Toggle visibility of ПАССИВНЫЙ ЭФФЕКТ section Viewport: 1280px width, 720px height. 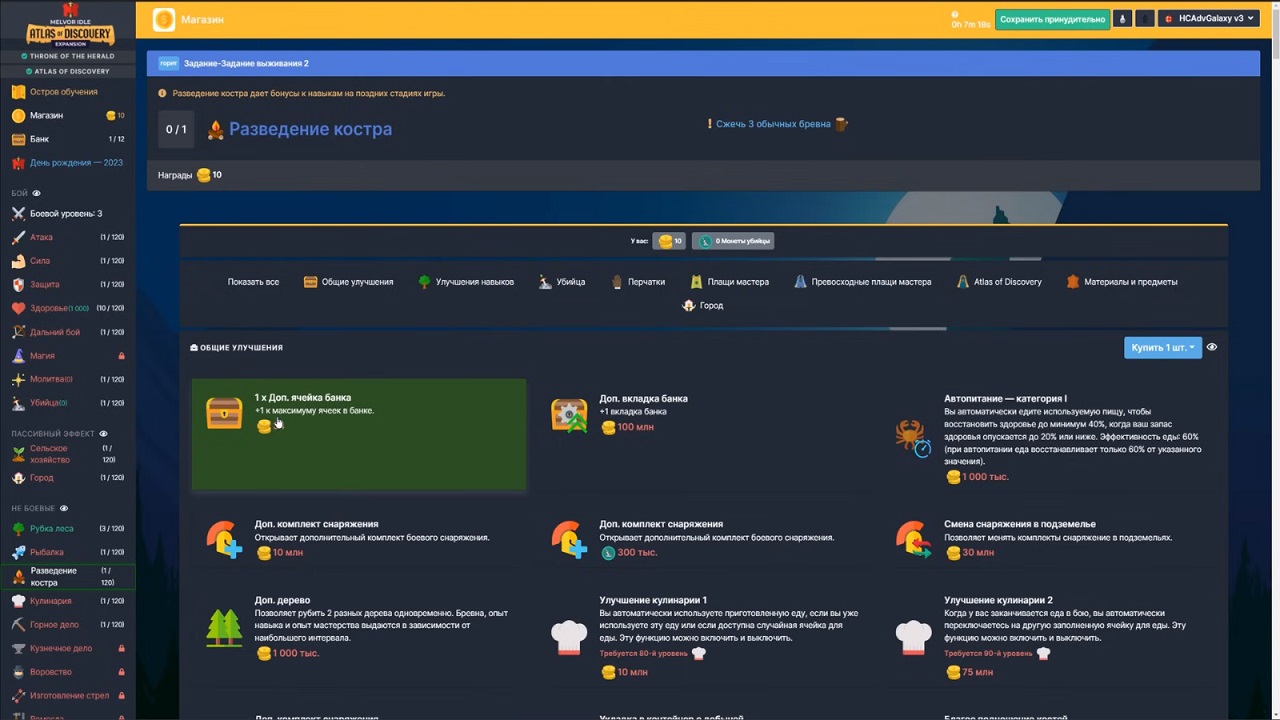[103, 434]
